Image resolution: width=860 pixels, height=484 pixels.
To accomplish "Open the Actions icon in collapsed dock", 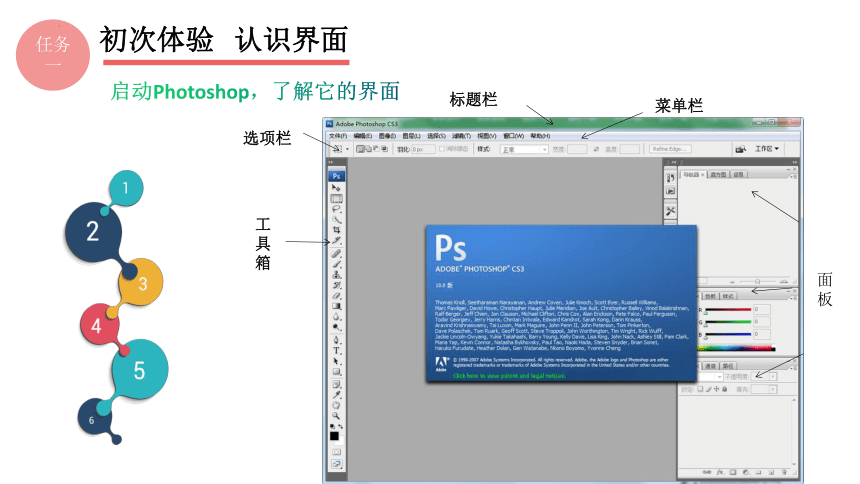I will (x=670, y=191).
